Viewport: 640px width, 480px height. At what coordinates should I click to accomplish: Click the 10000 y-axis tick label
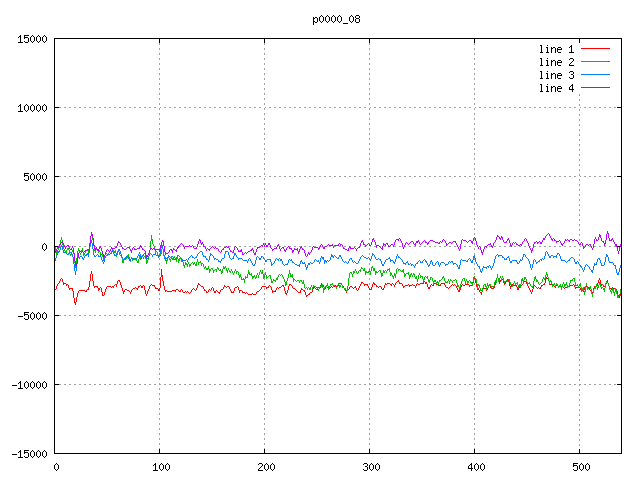[x=32, y=108]
